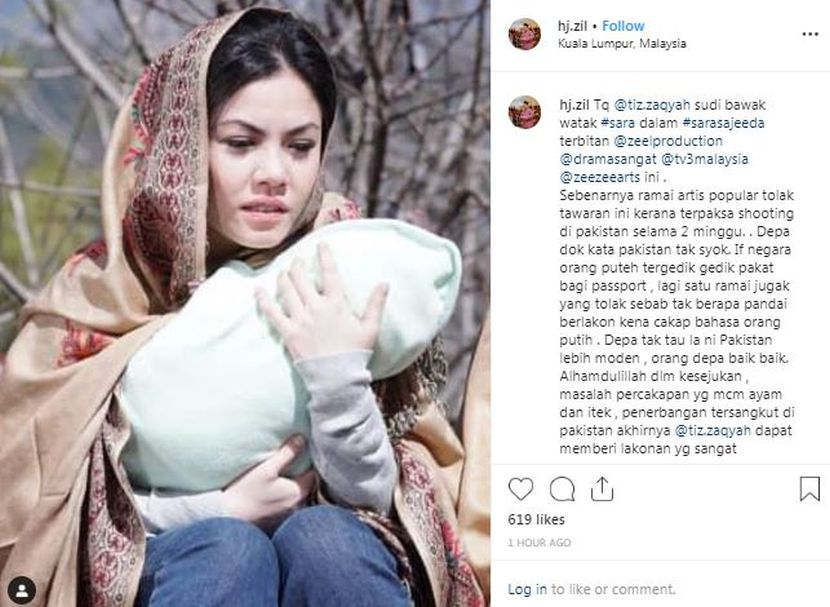This screenshot has height=607, width=830.
Task: Save post with the bookmark icon
Action: coord(809,488)
